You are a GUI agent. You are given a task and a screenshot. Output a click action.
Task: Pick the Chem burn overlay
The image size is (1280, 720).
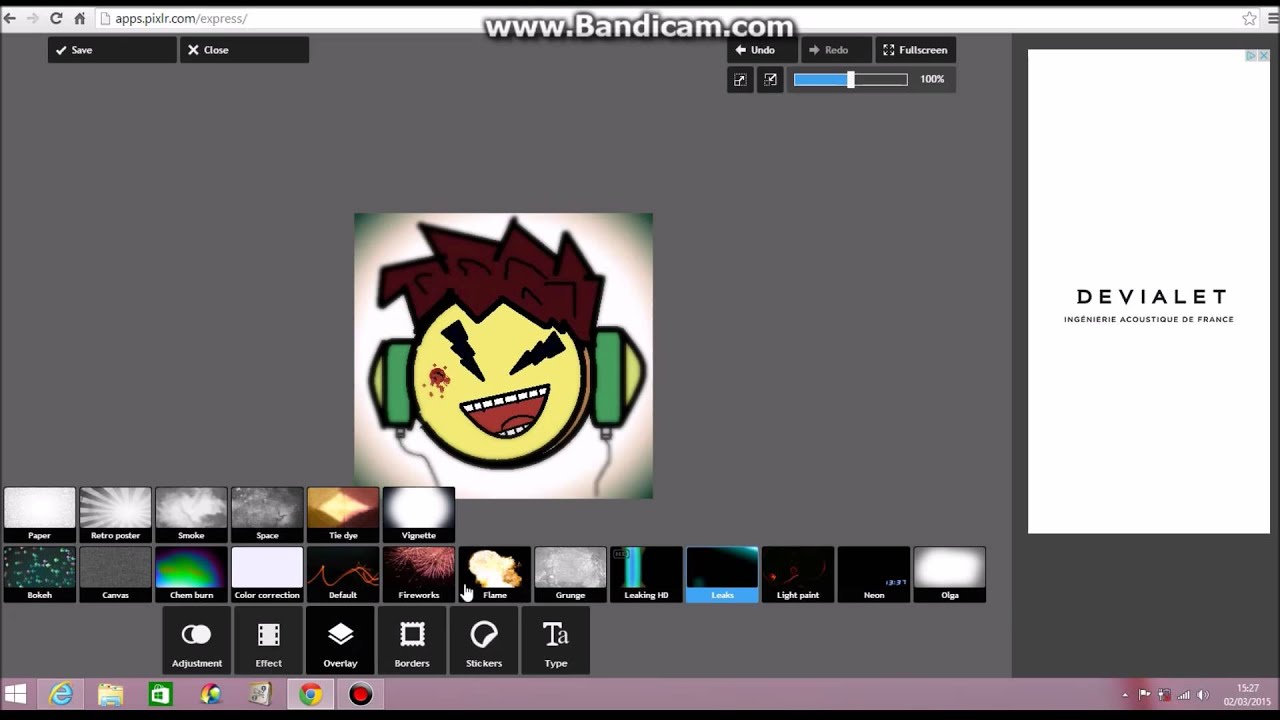[191, 575]
